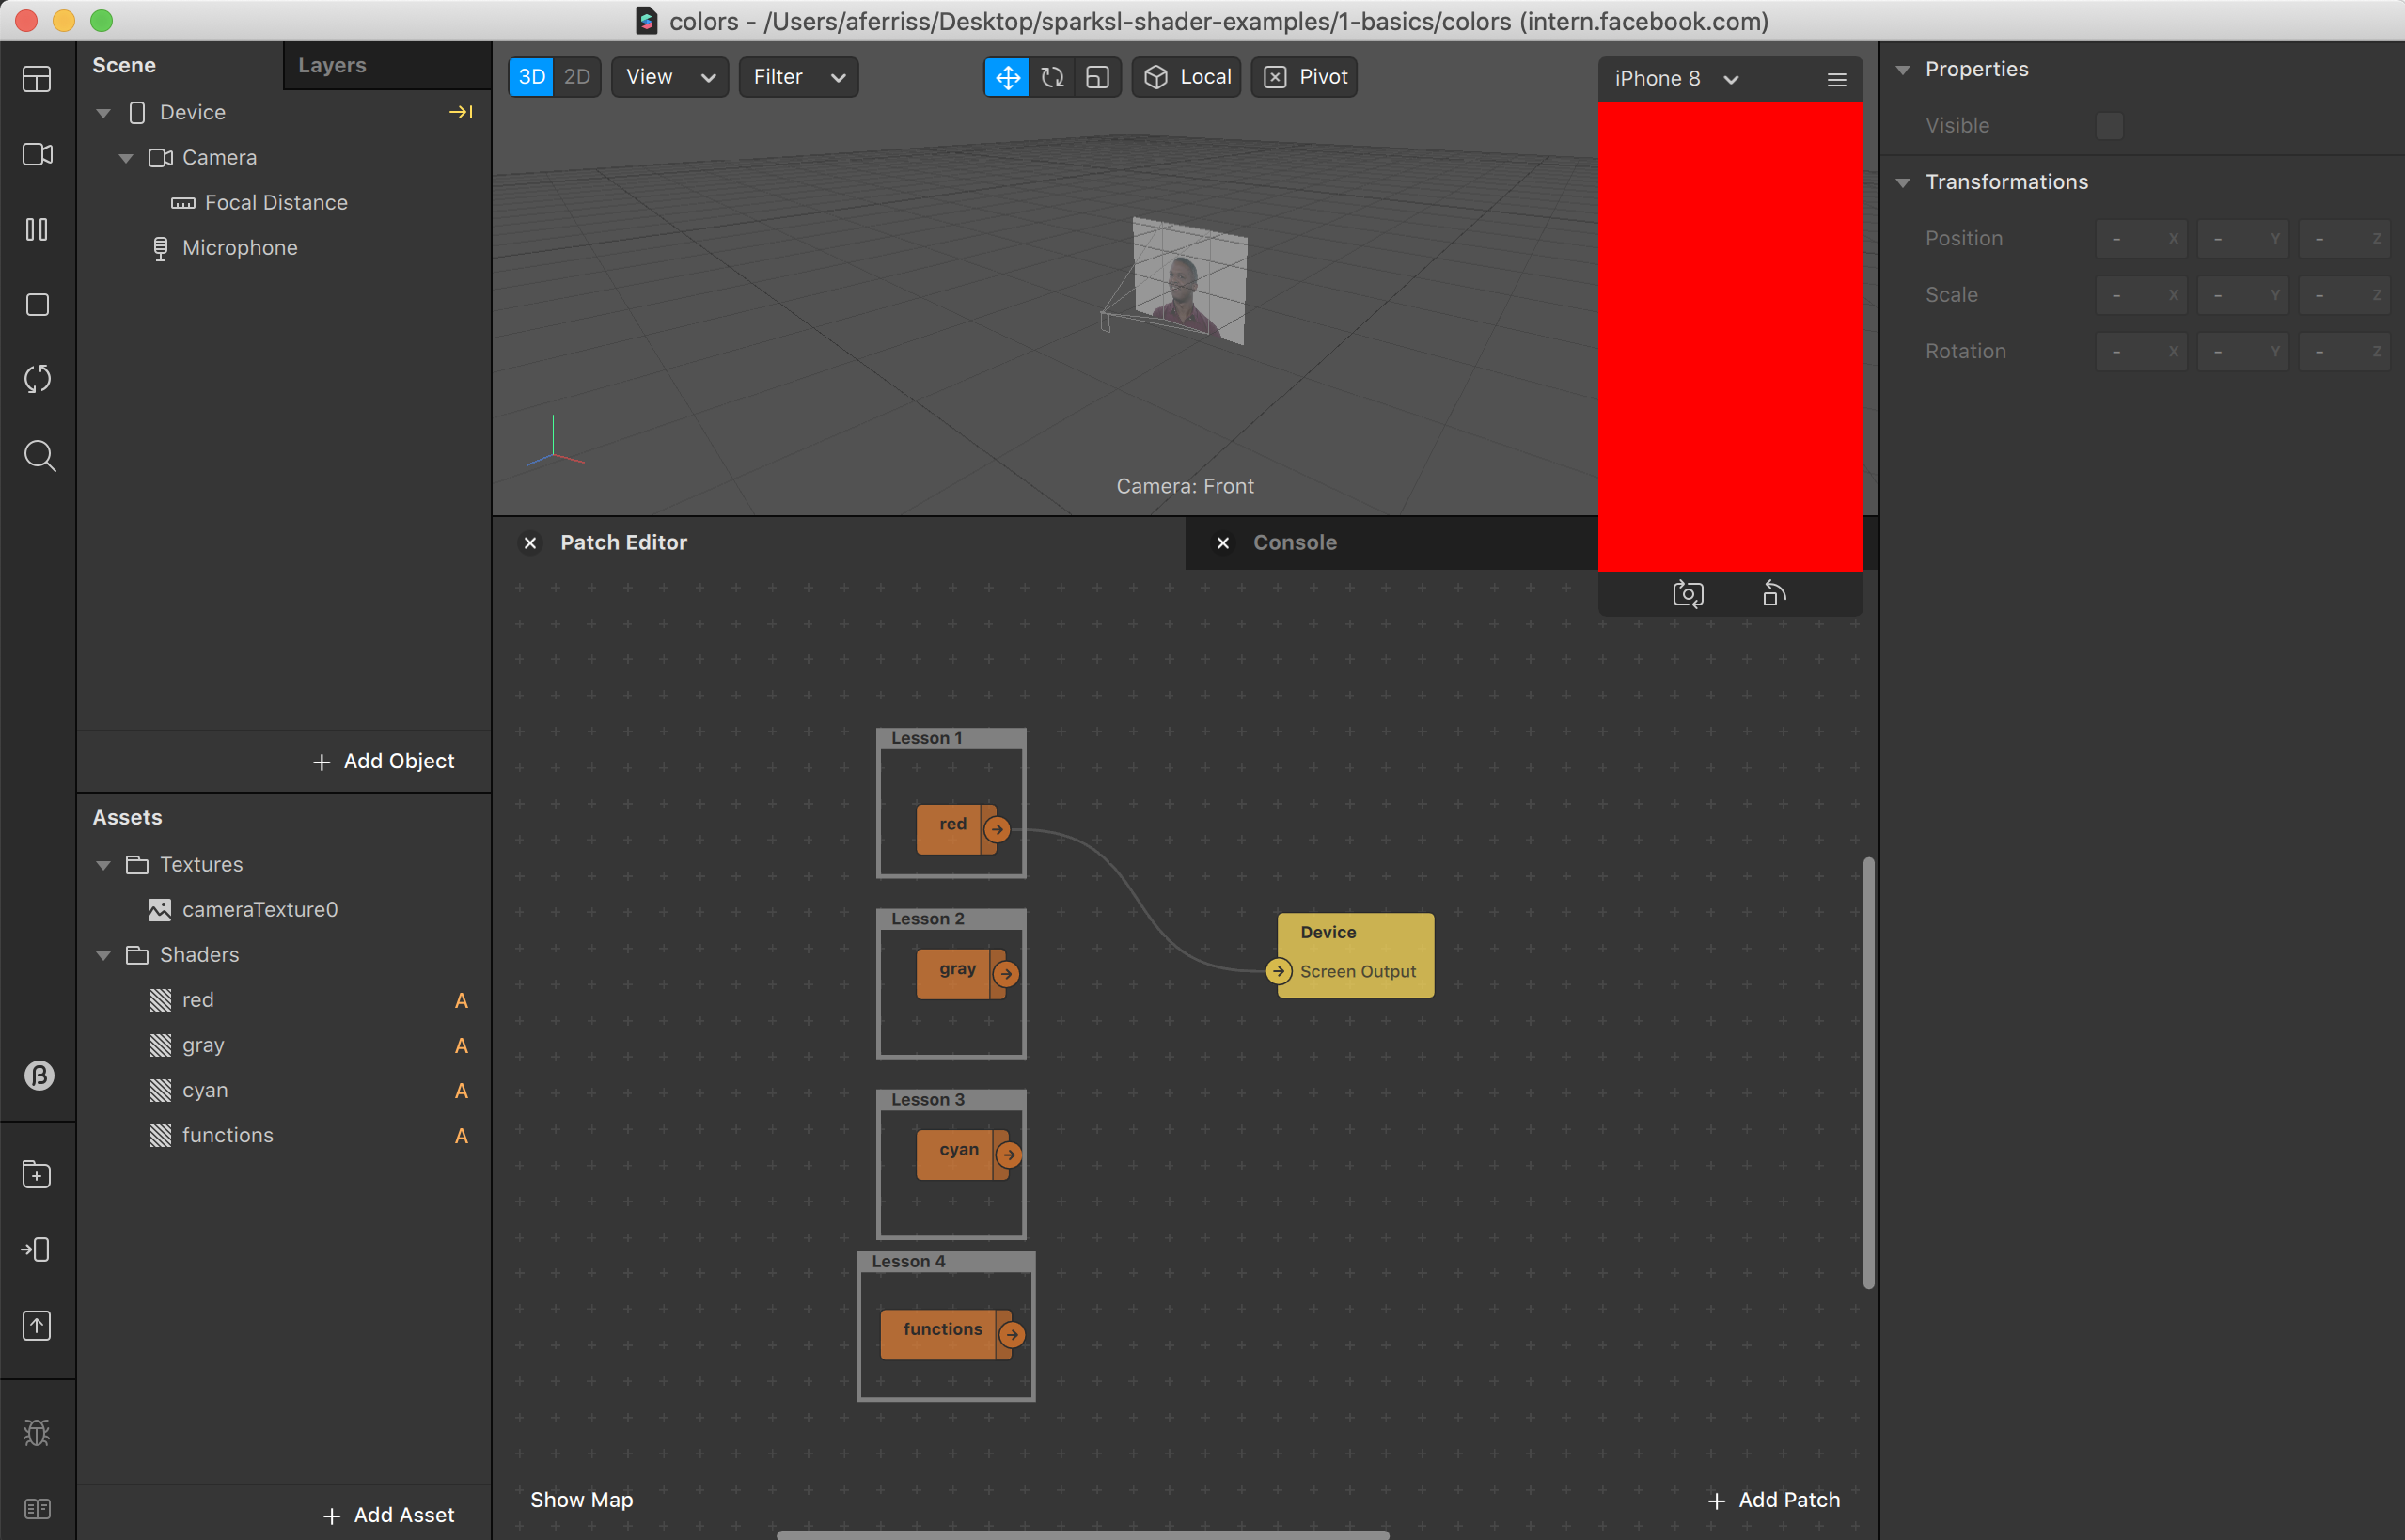Viewport: 2405px width, 1540px height.
Task: Open the simulator hamburger menu
Action: pyautogui.click(x=1836, y=79)
